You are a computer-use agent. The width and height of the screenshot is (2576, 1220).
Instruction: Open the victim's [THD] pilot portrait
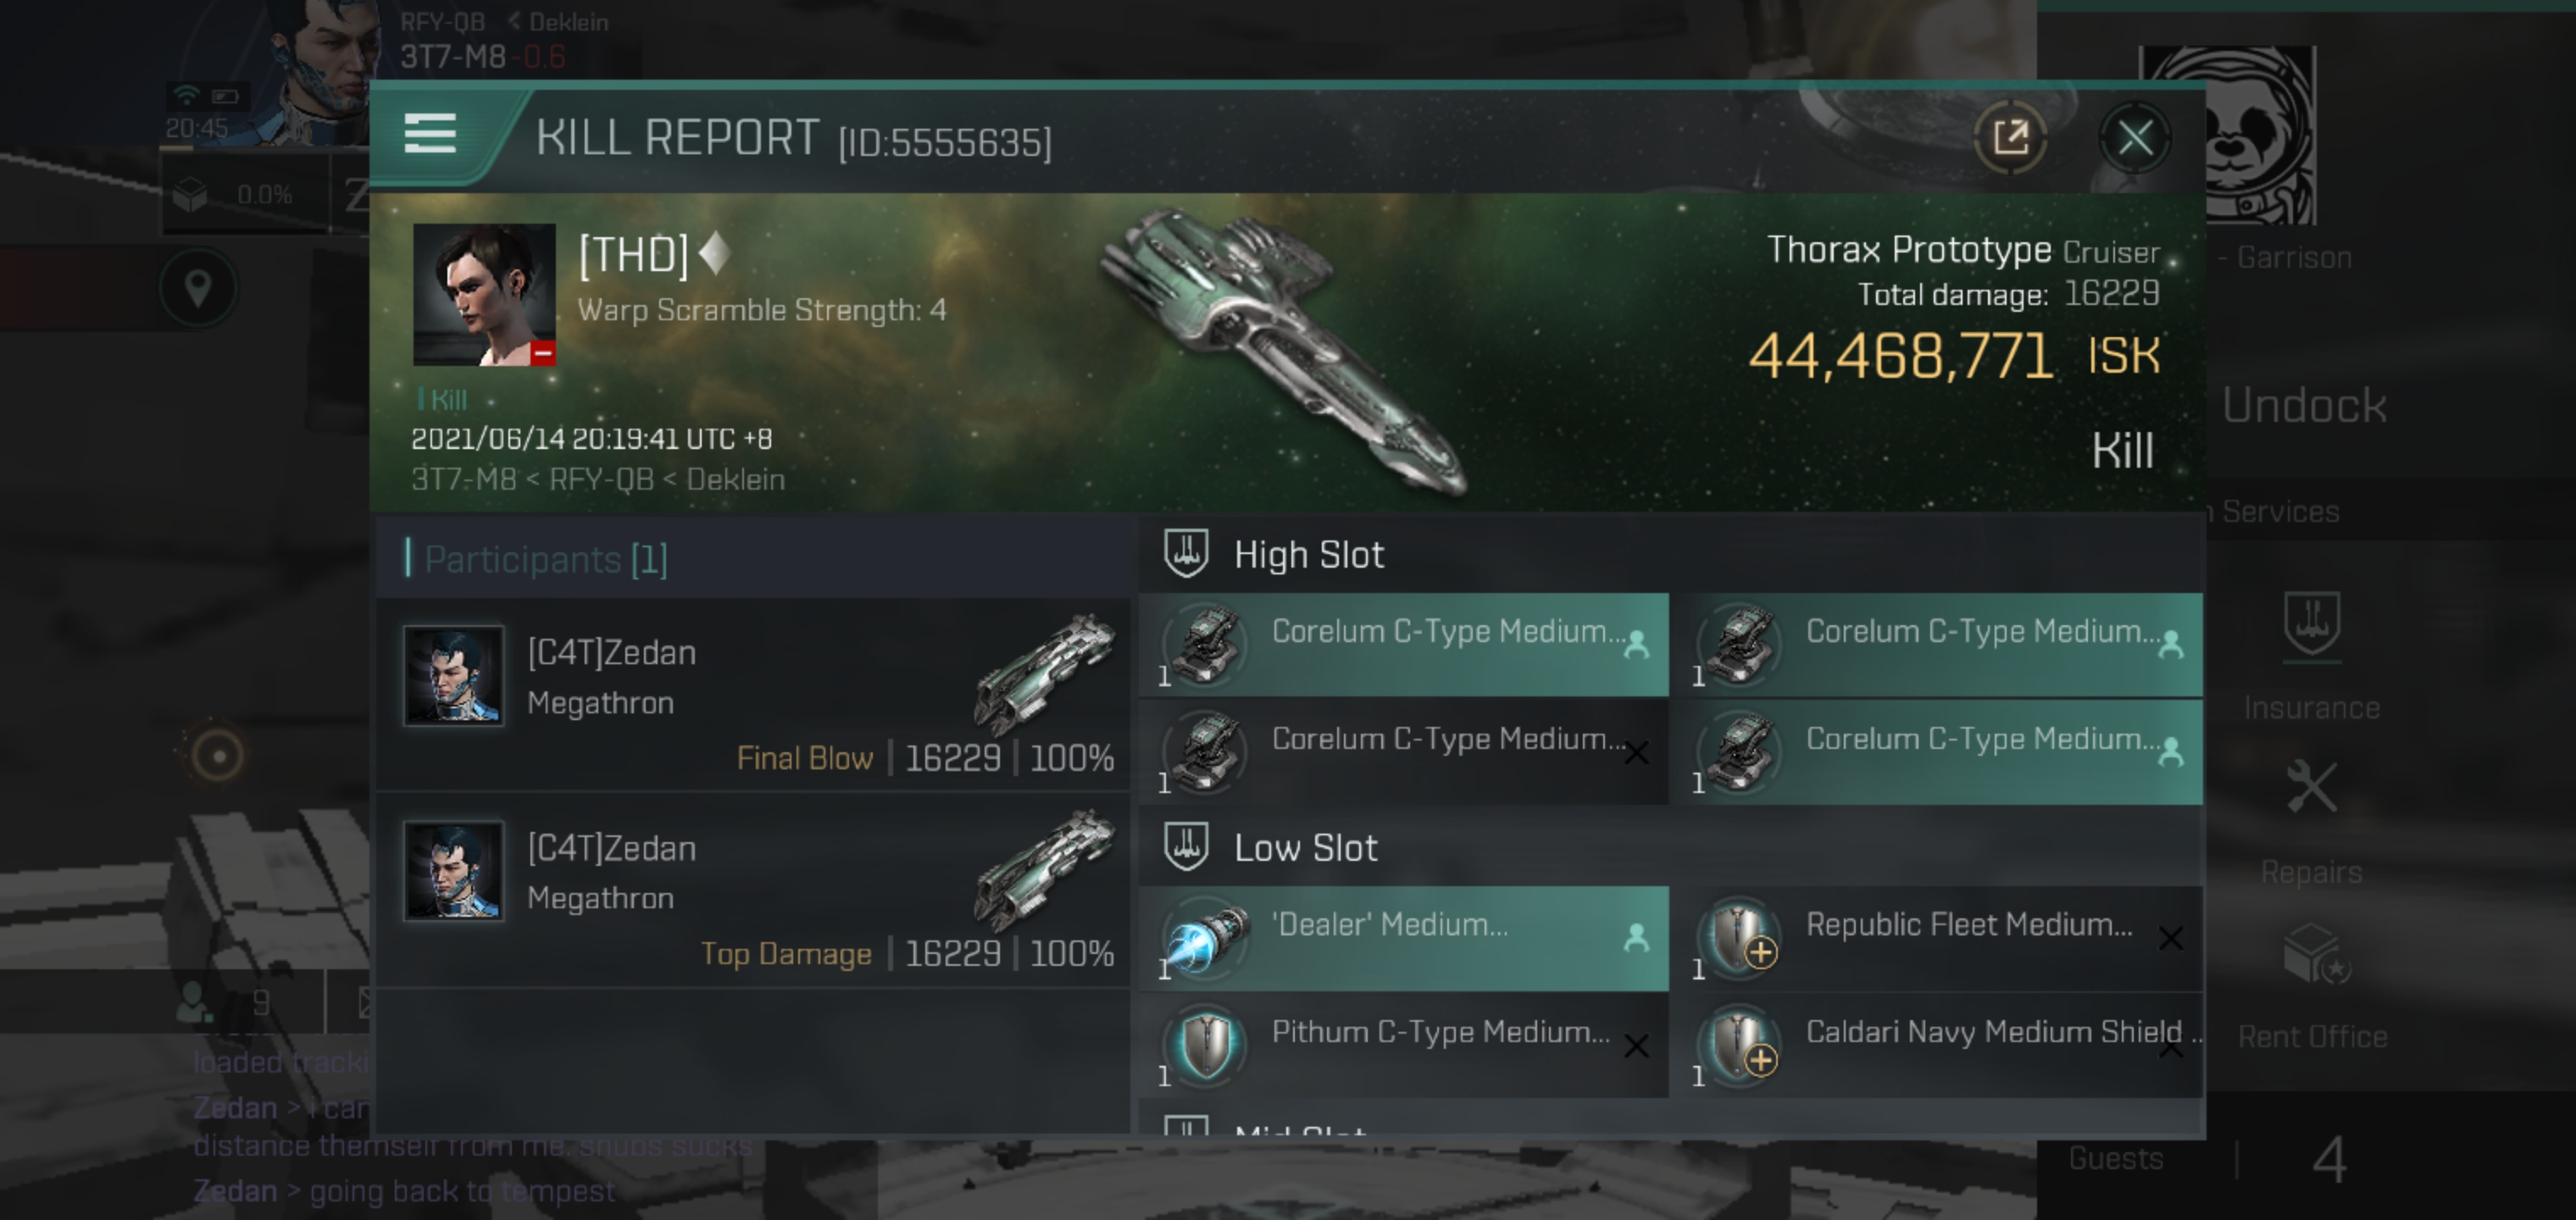coord(484,294)
